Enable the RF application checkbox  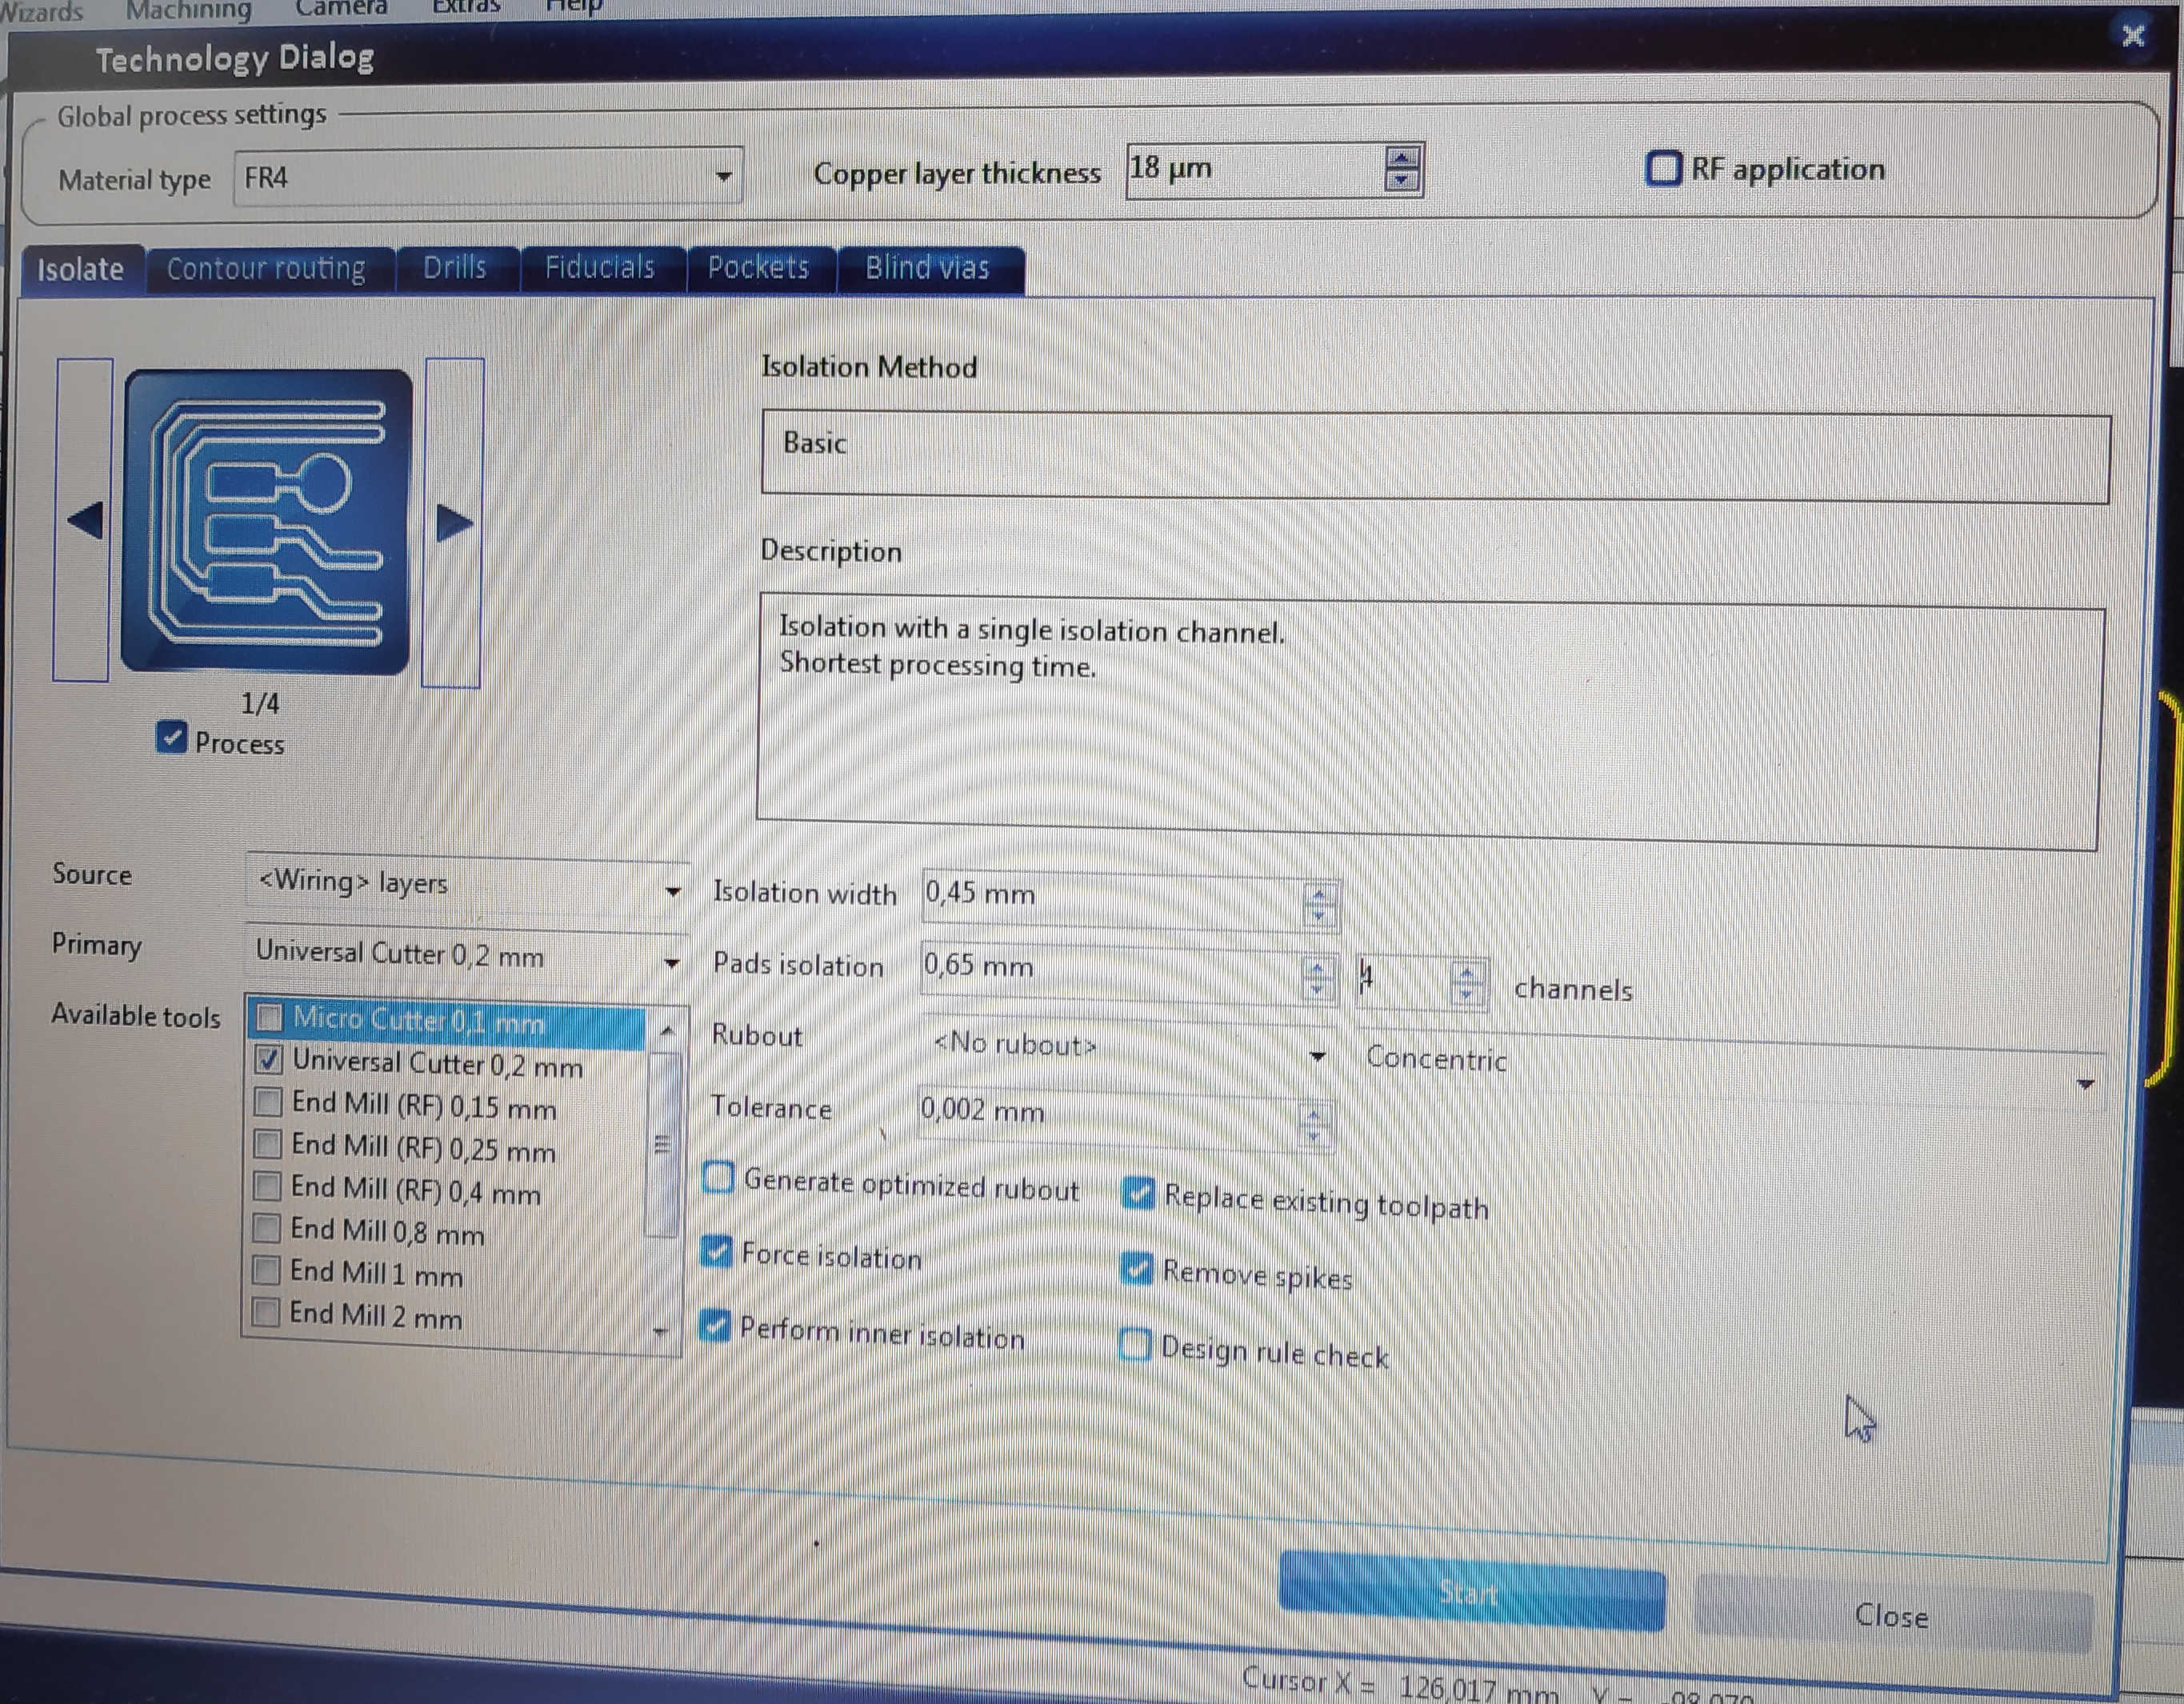click(1663, 168)
